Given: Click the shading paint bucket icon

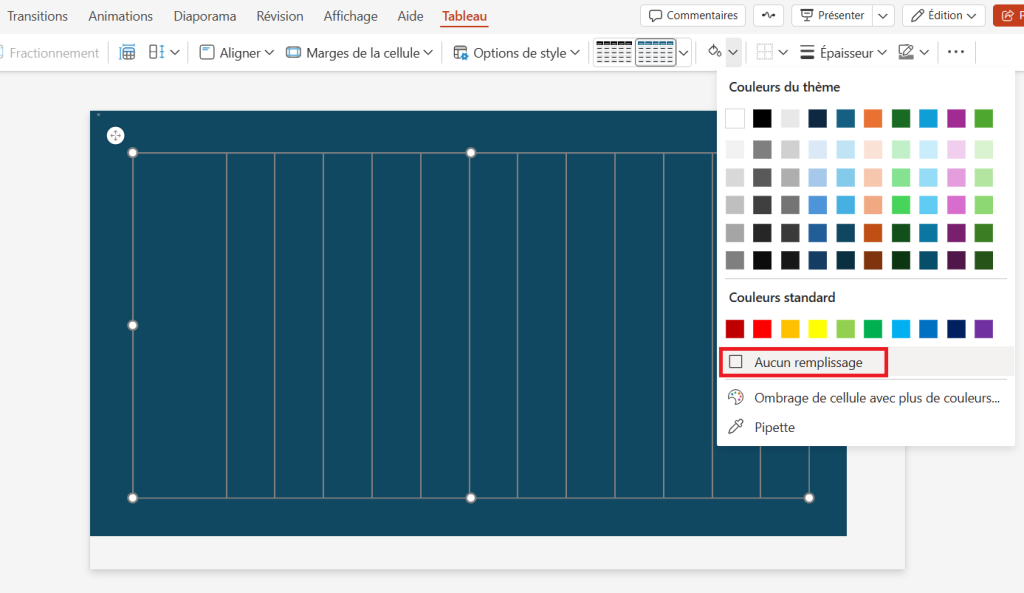Looking at the screenshot, I should [x=714, y=52].
